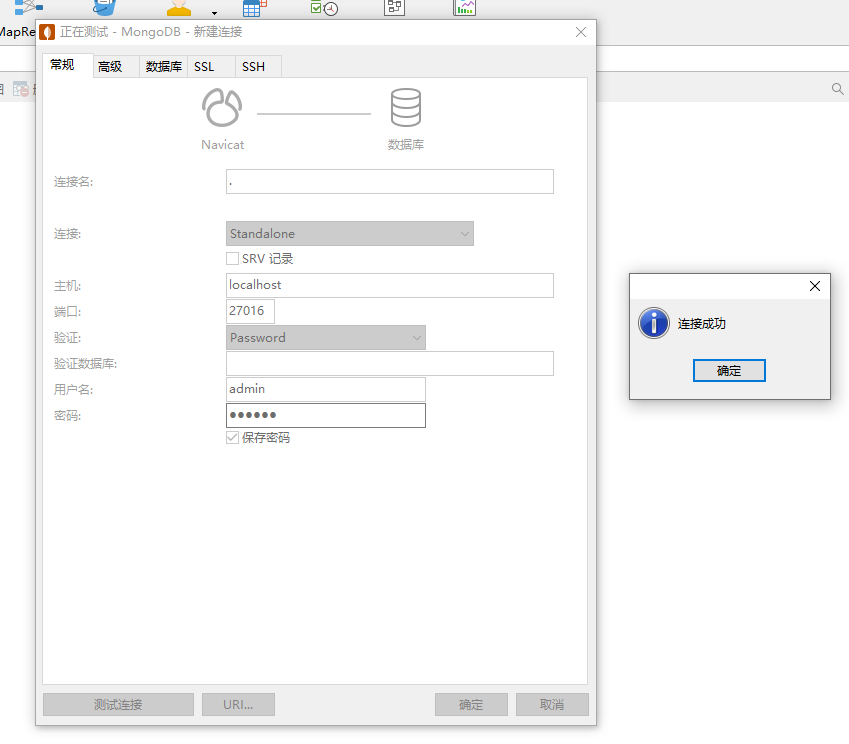Image resolution: width=849 pixels, height=744 pixels.
Task: Click the 主机: label
Action: 68,286
